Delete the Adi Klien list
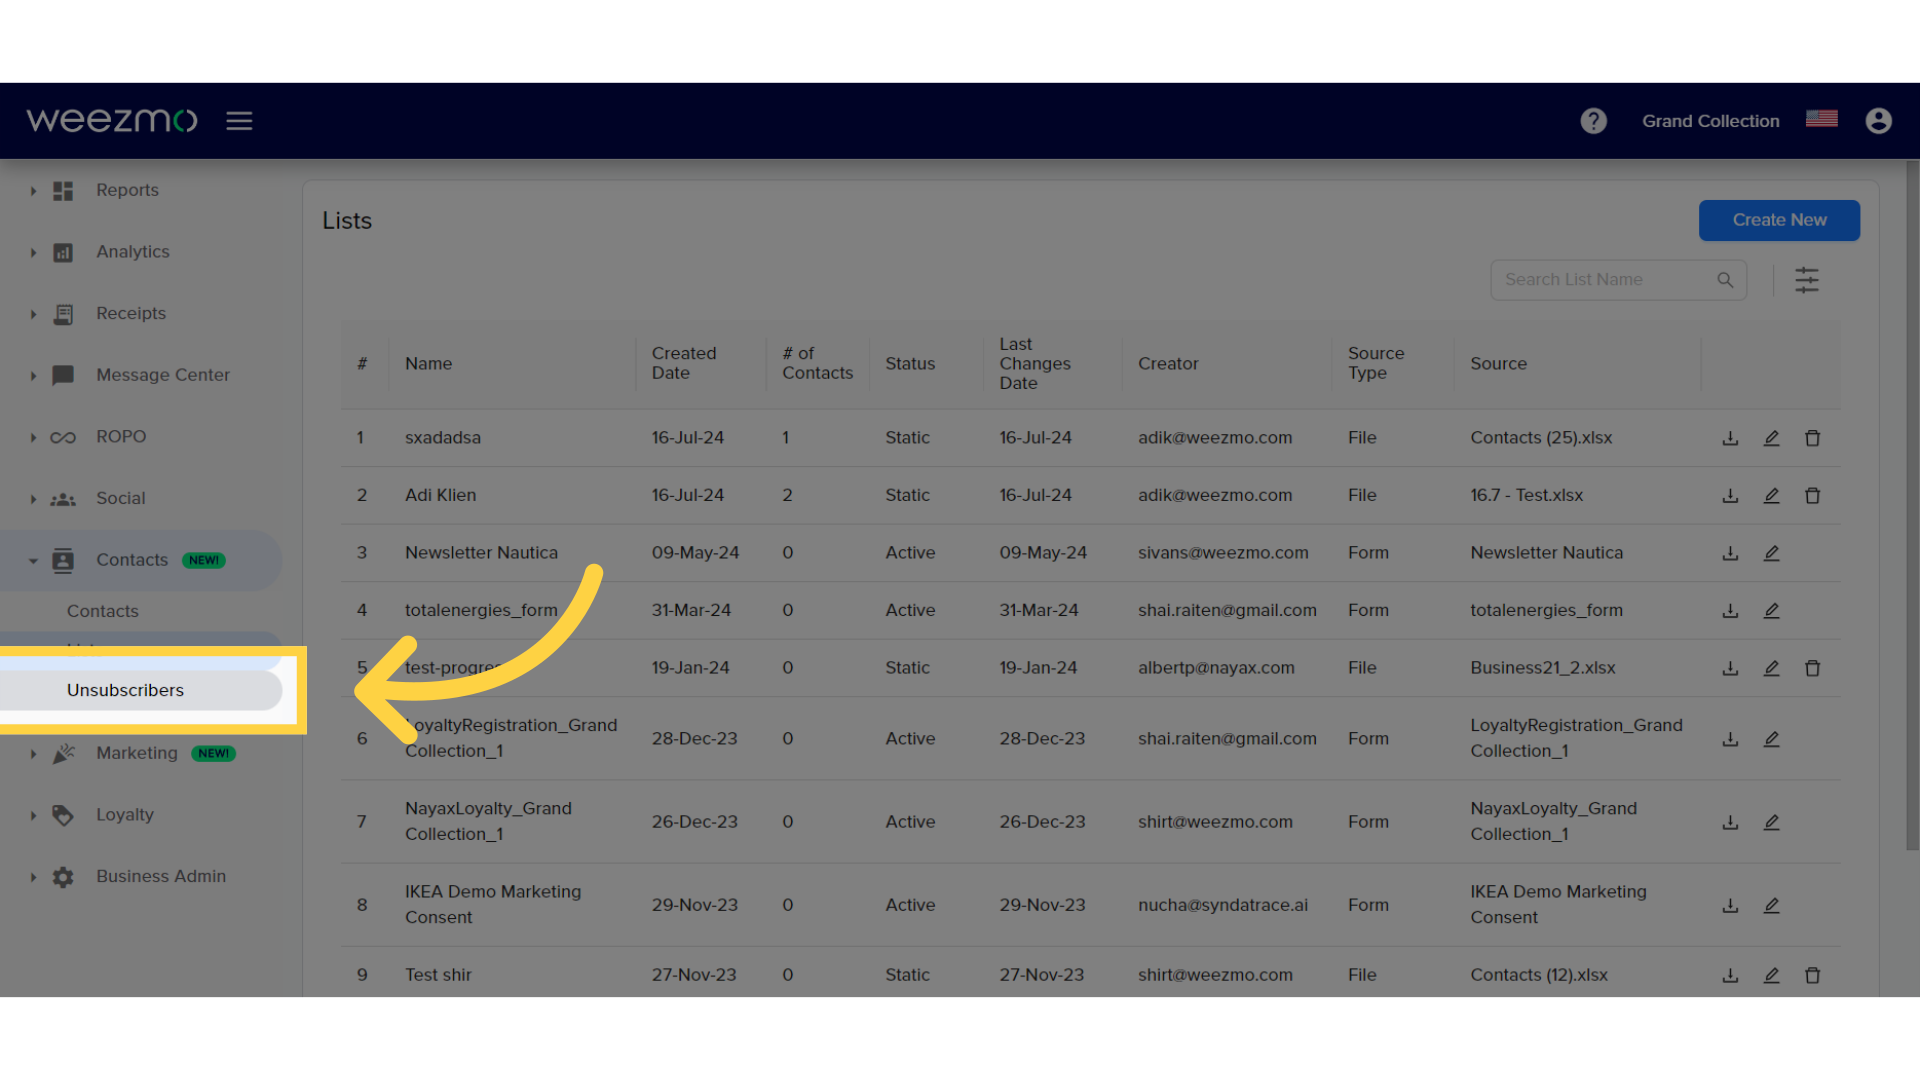Viewport: 1920px width, 1080px height. (1812, 496)
